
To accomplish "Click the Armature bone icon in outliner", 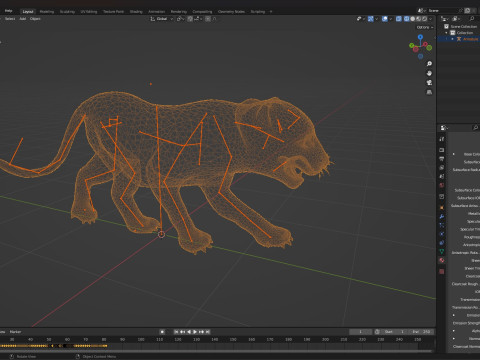I will 459,39.
